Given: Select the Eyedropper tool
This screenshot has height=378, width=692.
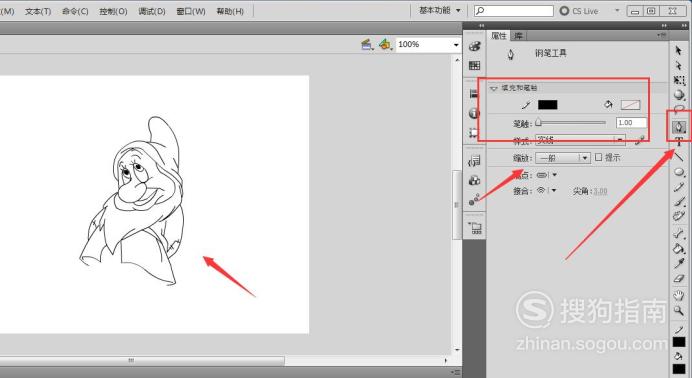Looking at the screenshot, I should coord(679,263).
